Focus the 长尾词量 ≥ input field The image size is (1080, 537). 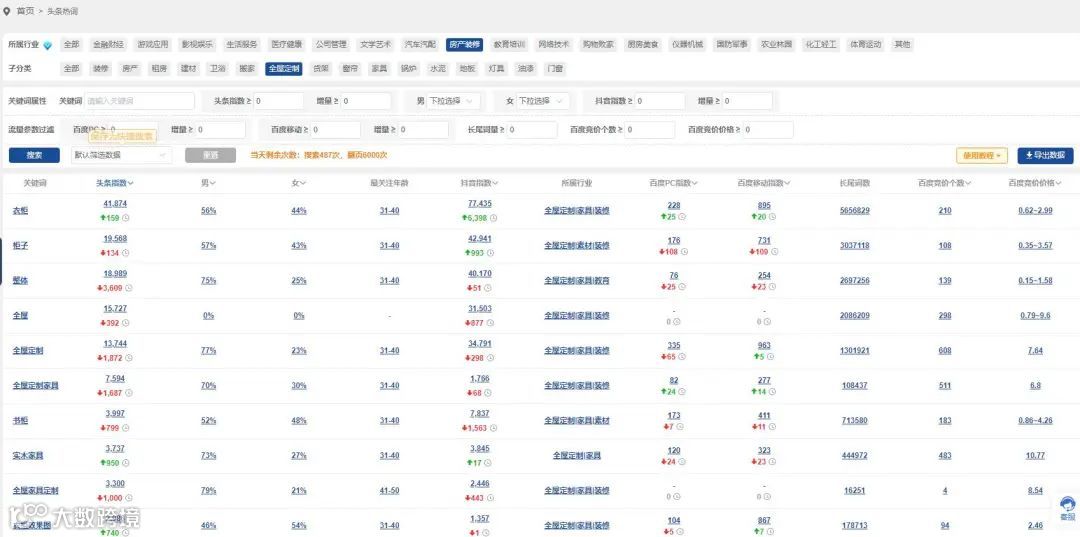pyautogui.click(x=532, y=129)
